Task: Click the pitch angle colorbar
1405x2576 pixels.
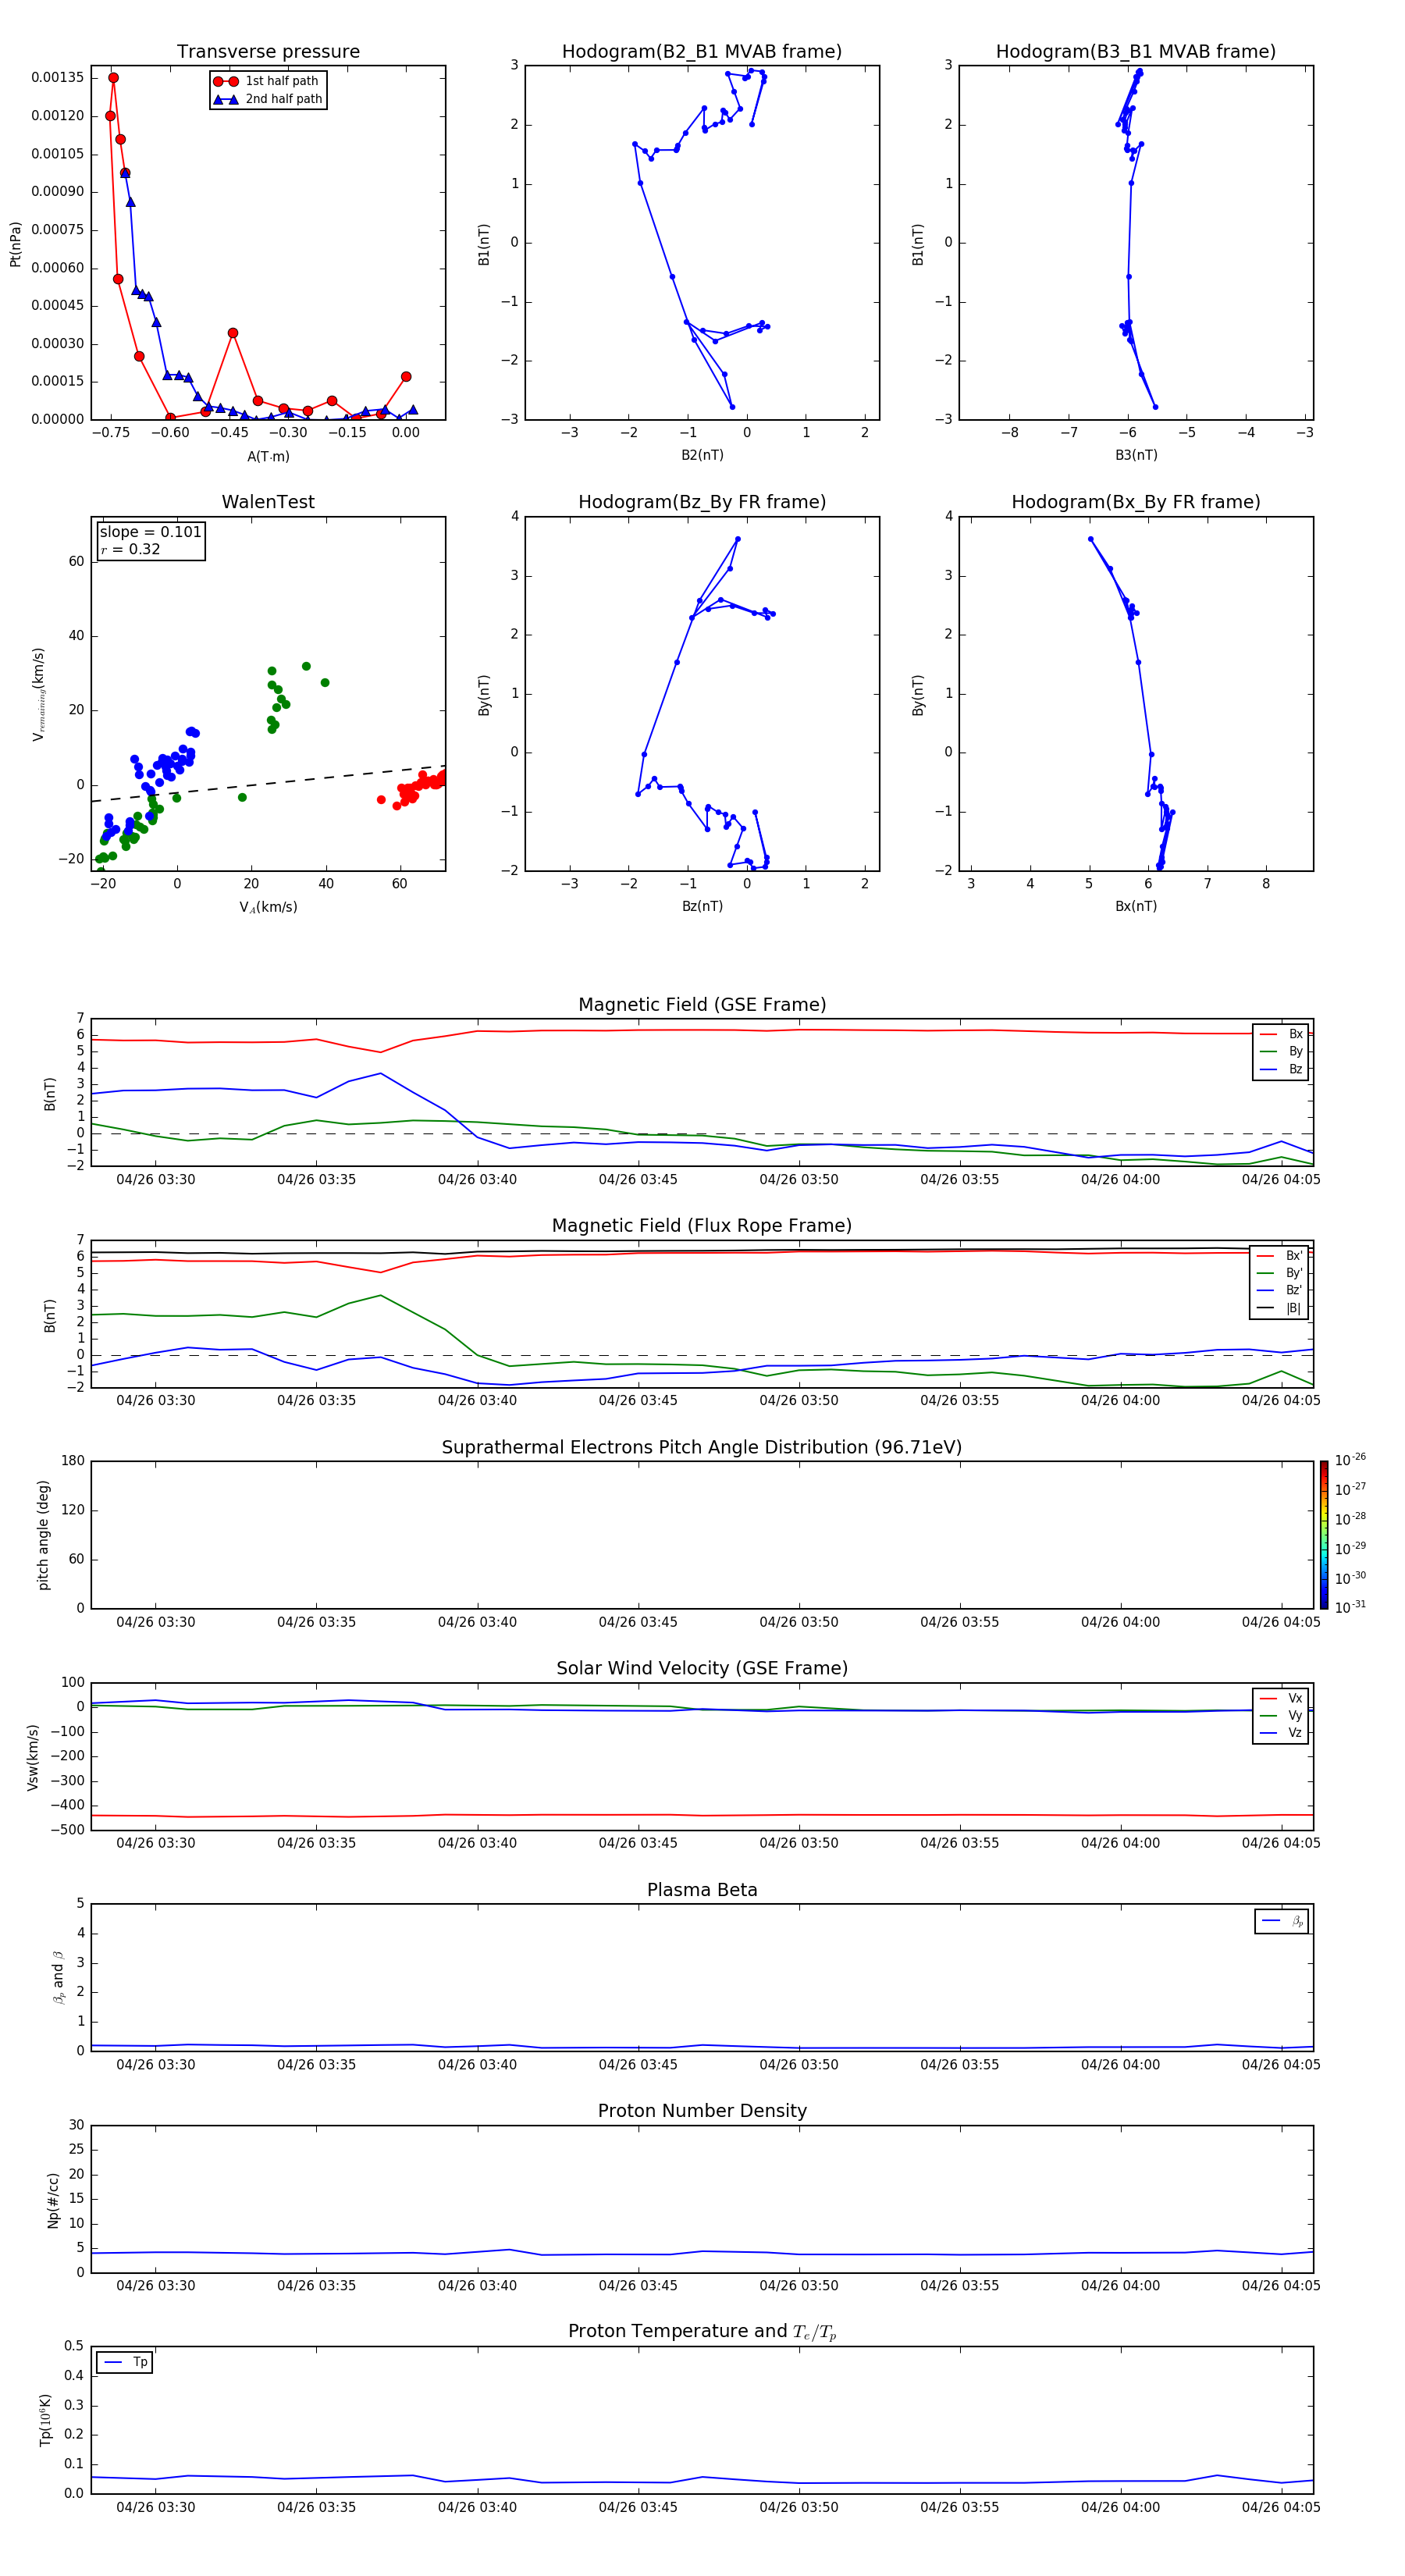Action: click(1324, 1534)
